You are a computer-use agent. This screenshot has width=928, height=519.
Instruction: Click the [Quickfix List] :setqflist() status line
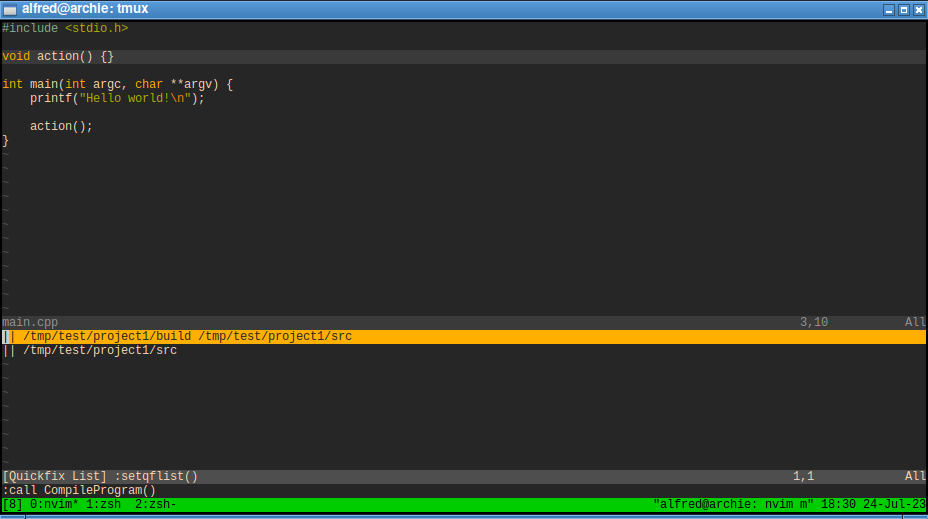pos(464,476)
